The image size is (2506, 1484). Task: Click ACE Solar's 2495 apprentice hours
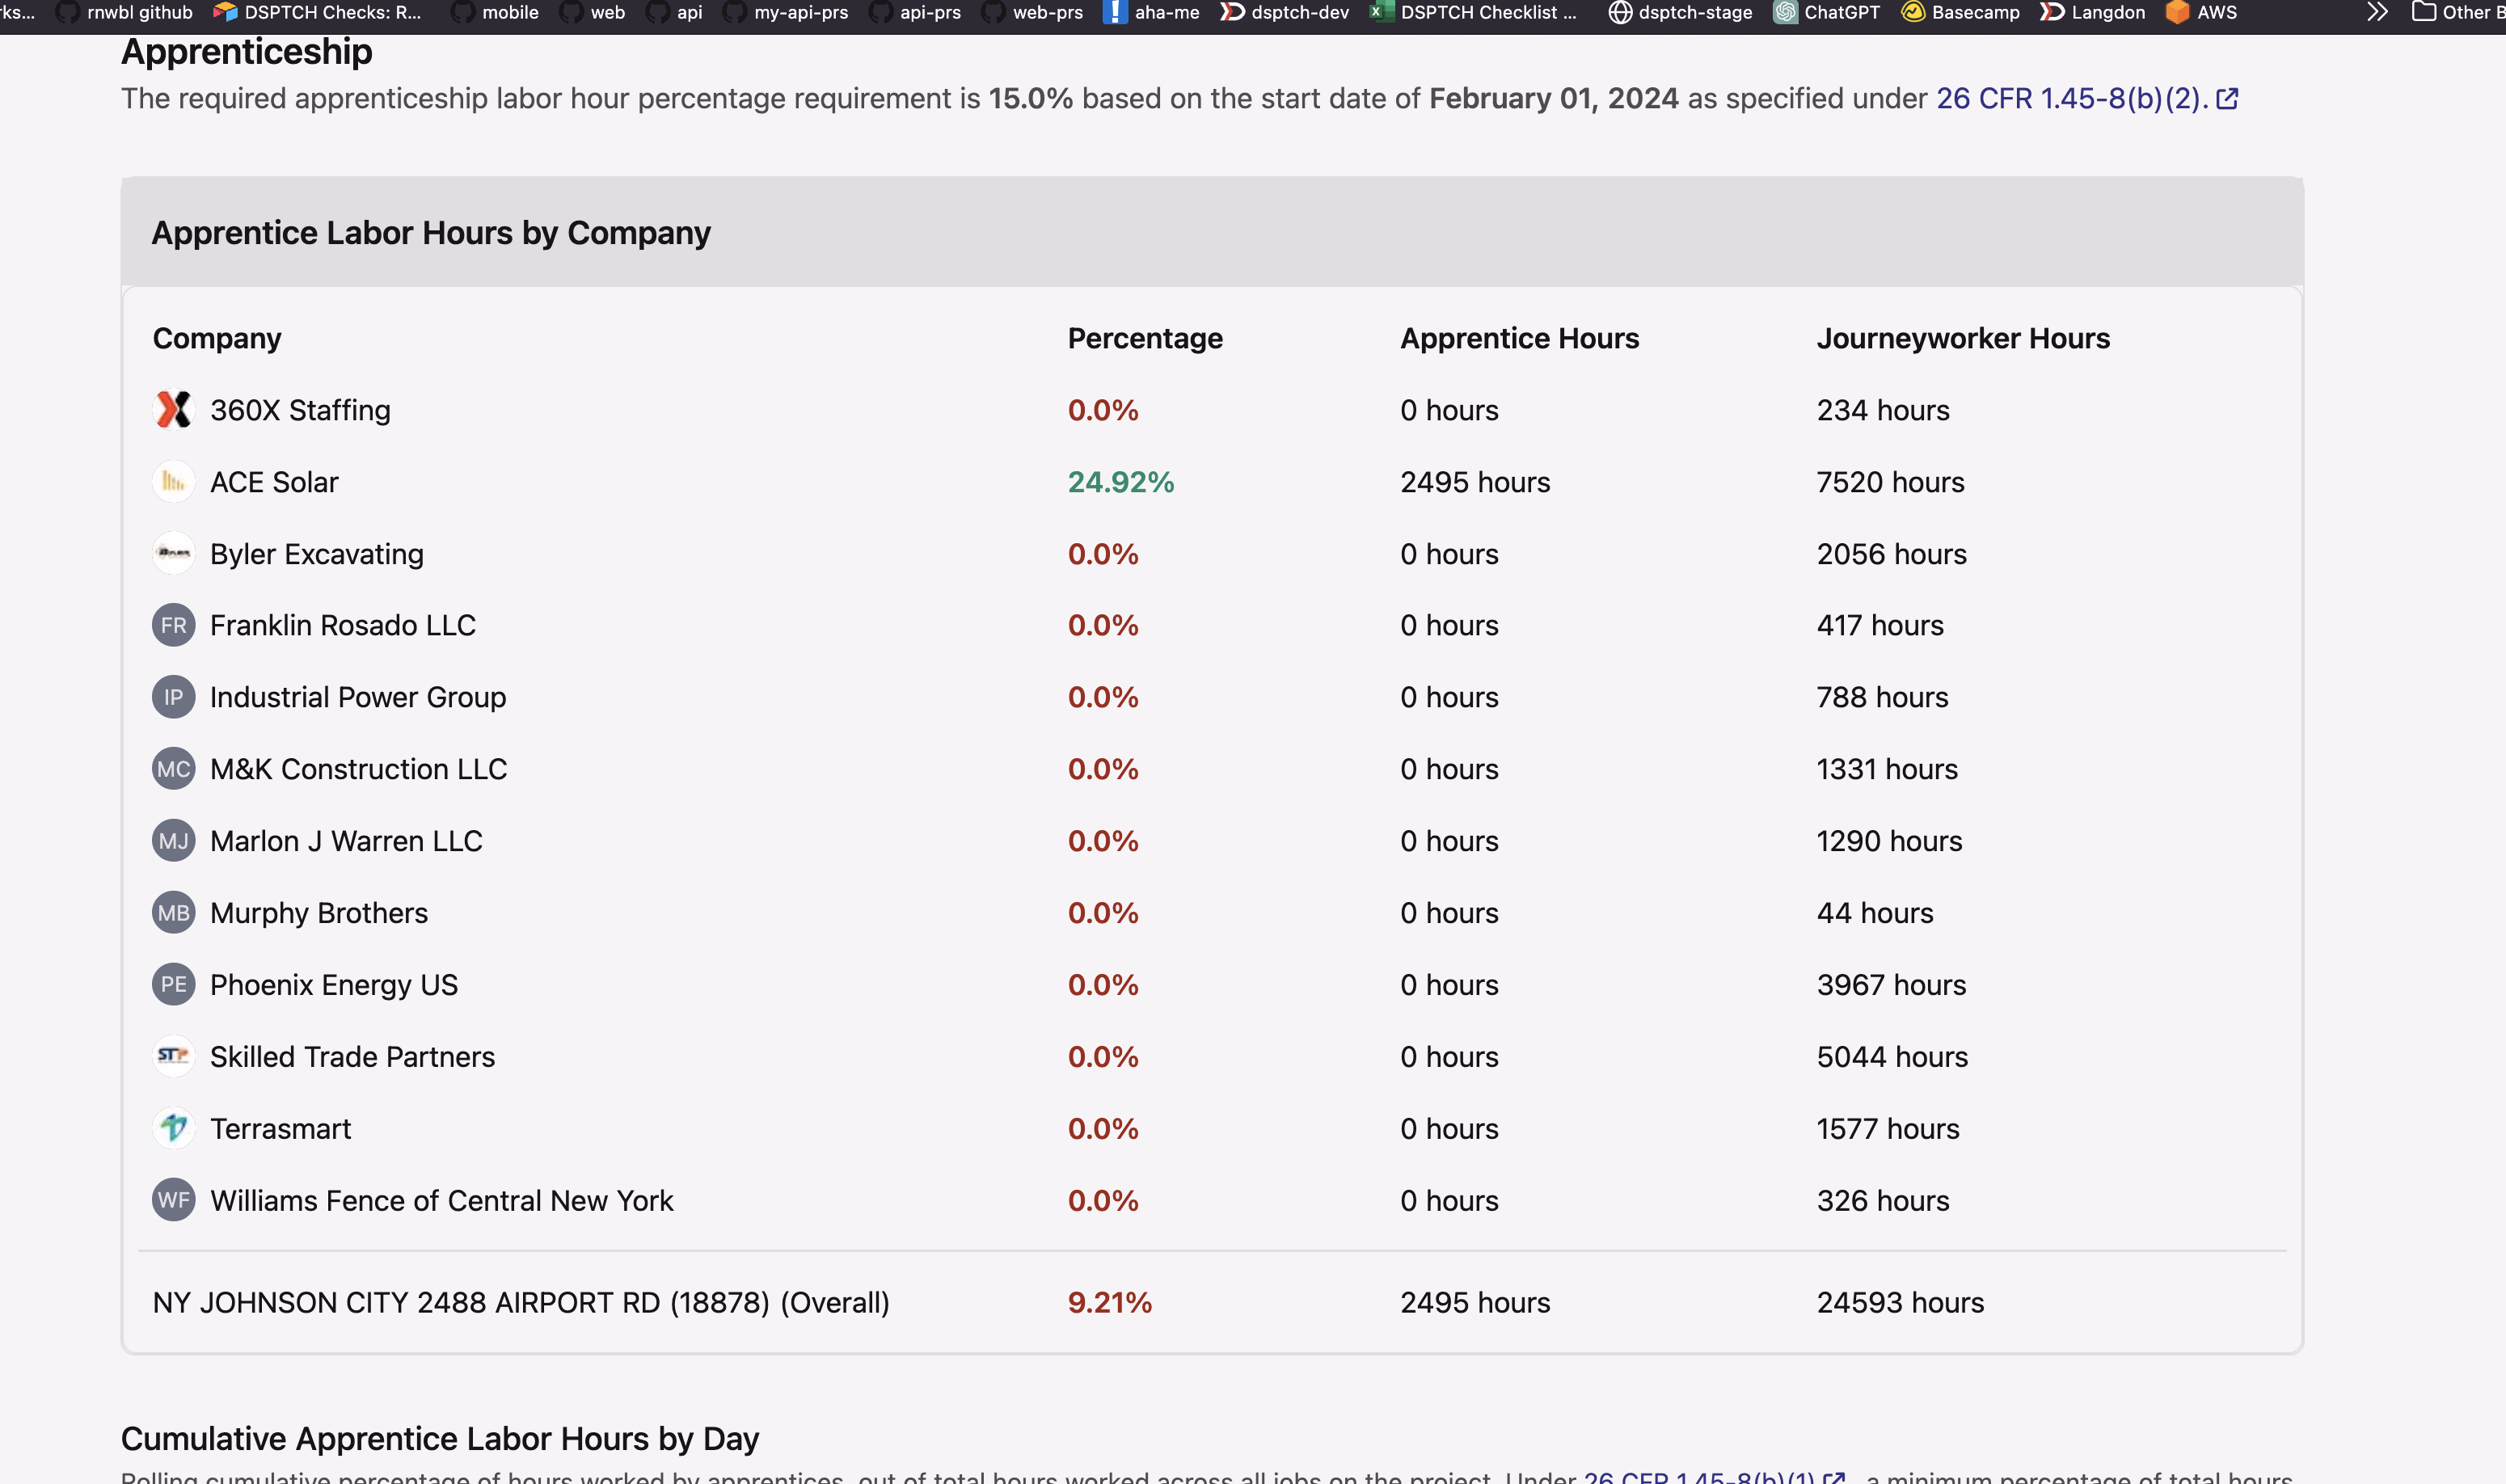click(1476, 482)
